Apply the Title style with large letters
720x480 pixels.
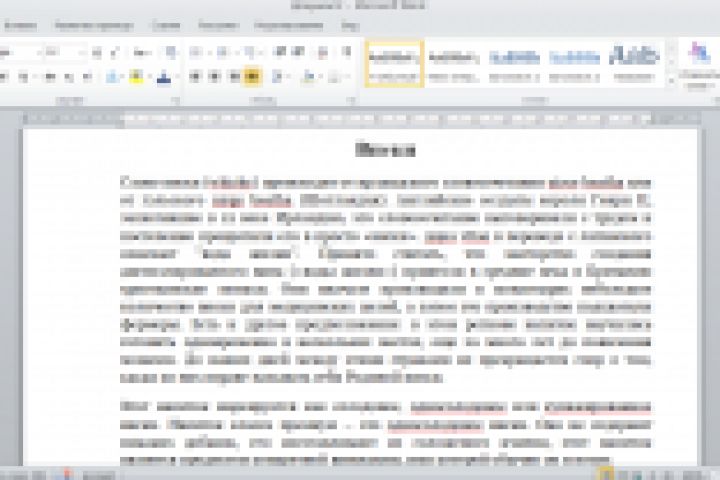[x=634, y=64]
